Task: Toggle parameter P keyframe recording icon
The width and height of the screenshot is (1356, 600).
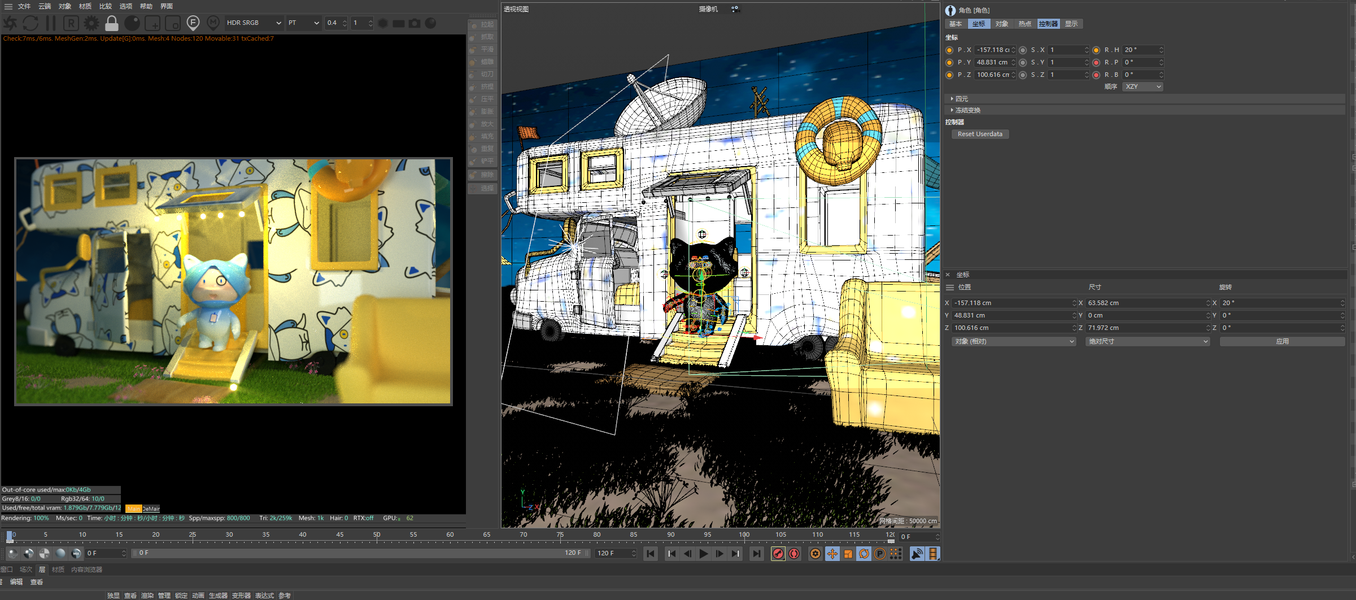Action: click(880, 553)
